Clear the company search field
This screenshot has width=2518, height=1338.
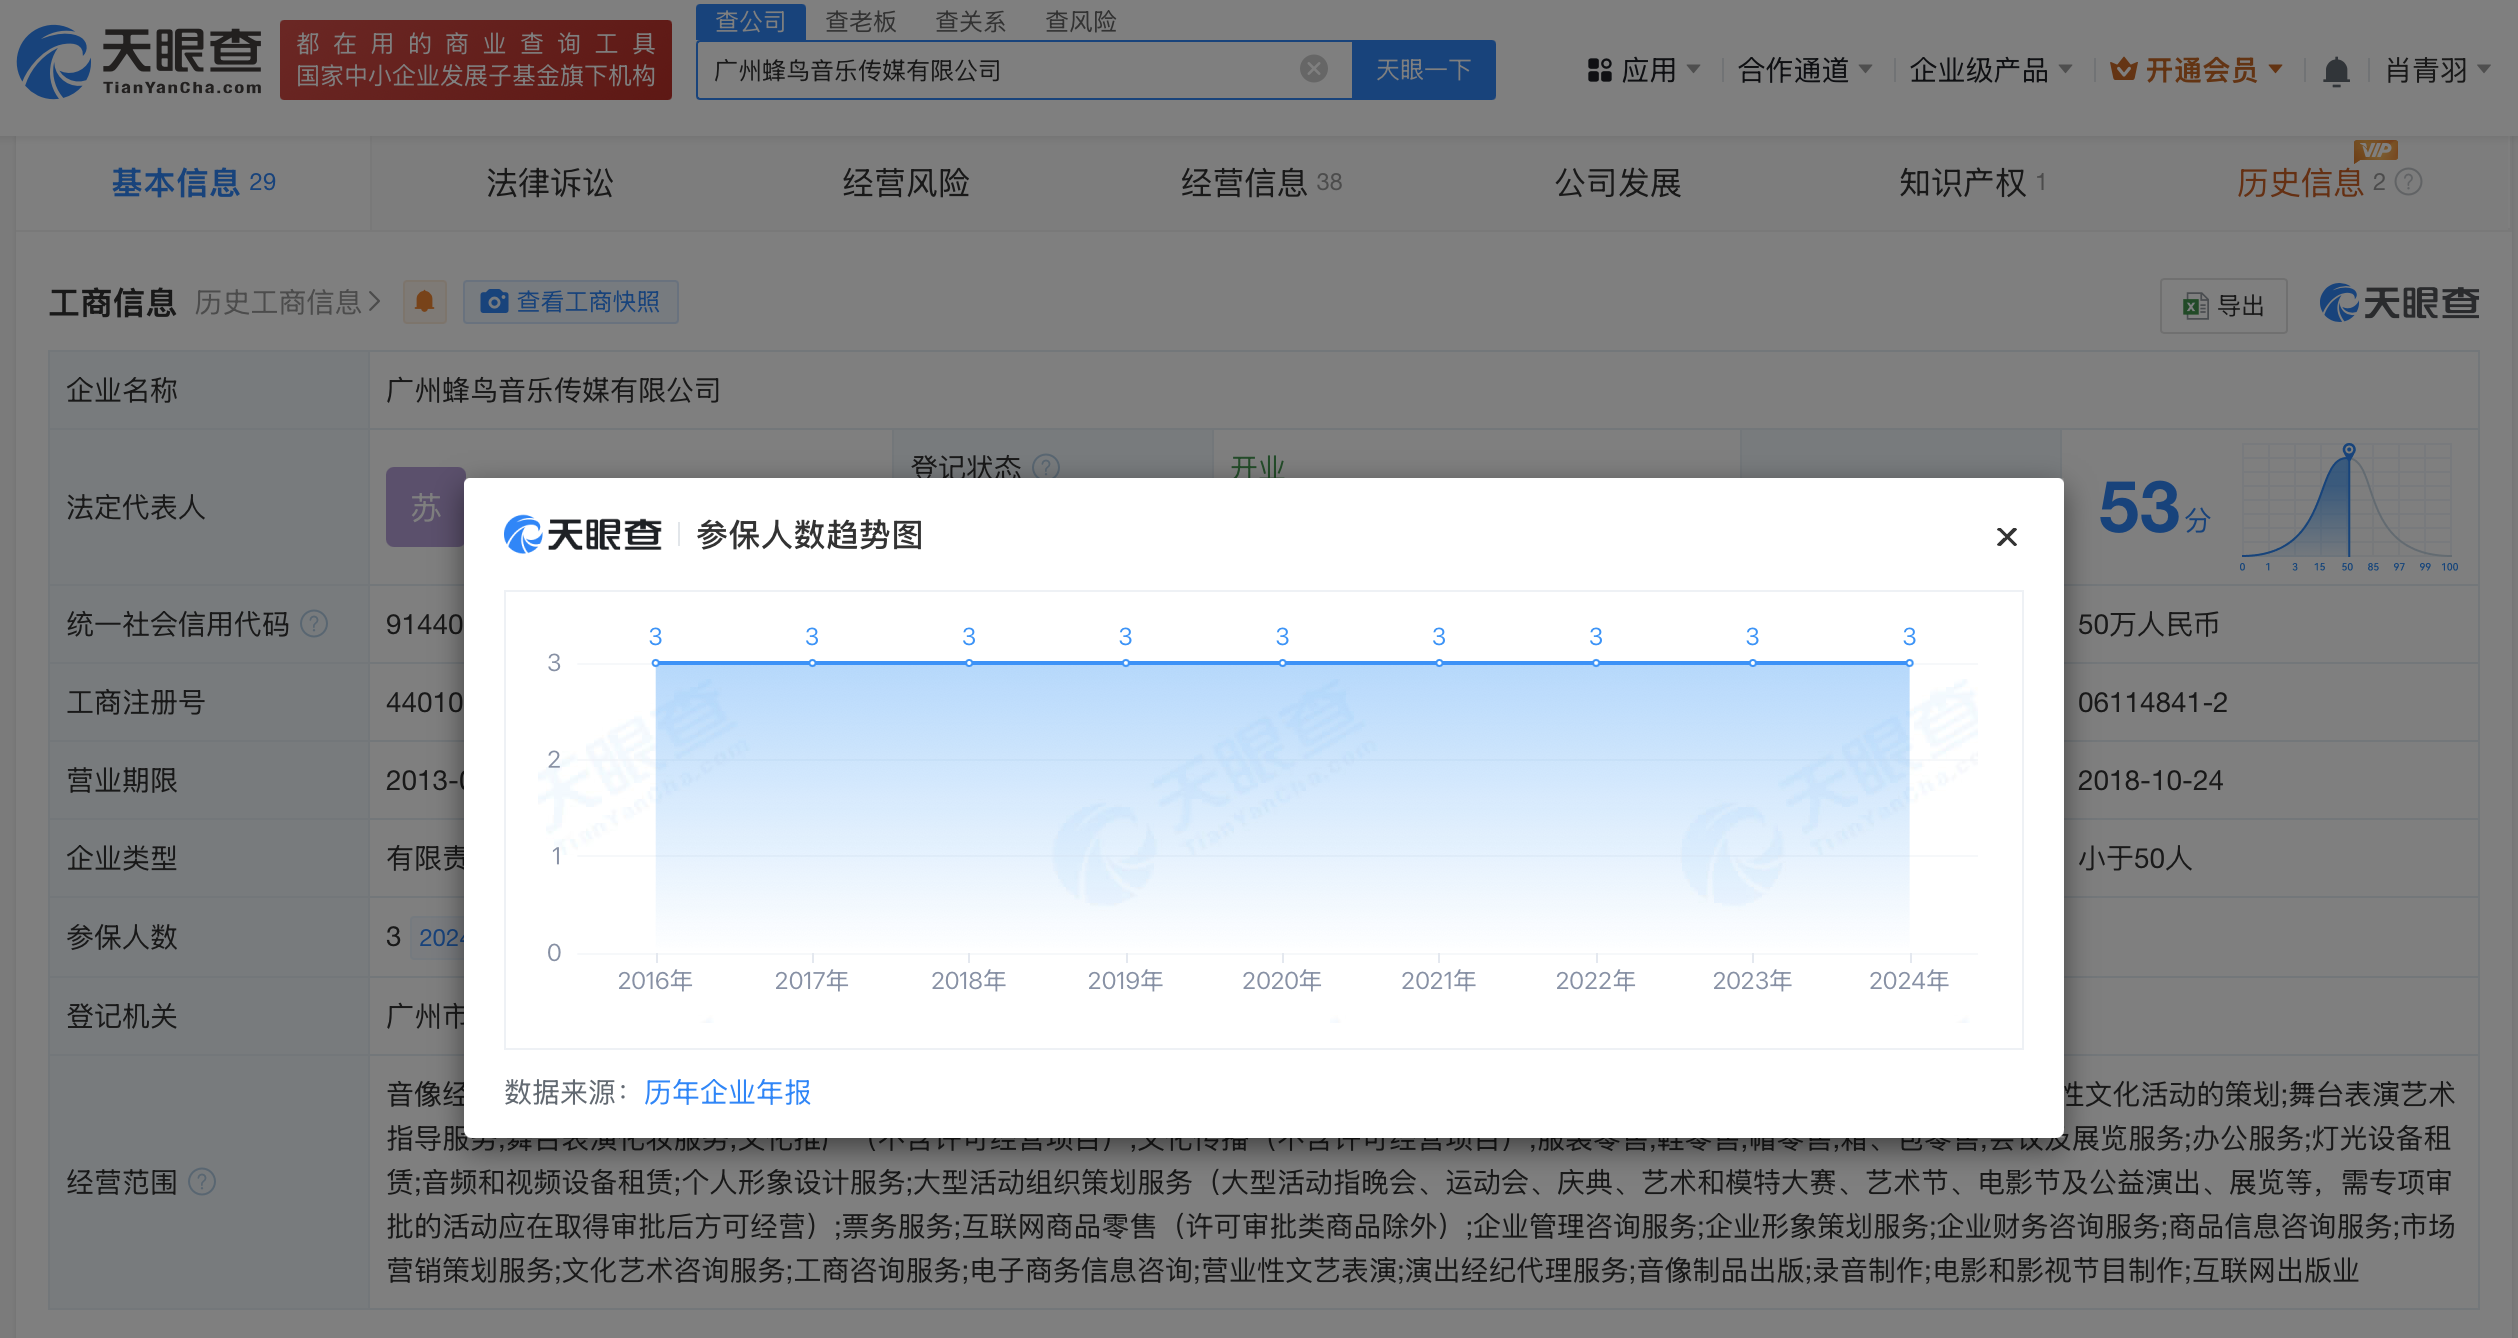1314,69
